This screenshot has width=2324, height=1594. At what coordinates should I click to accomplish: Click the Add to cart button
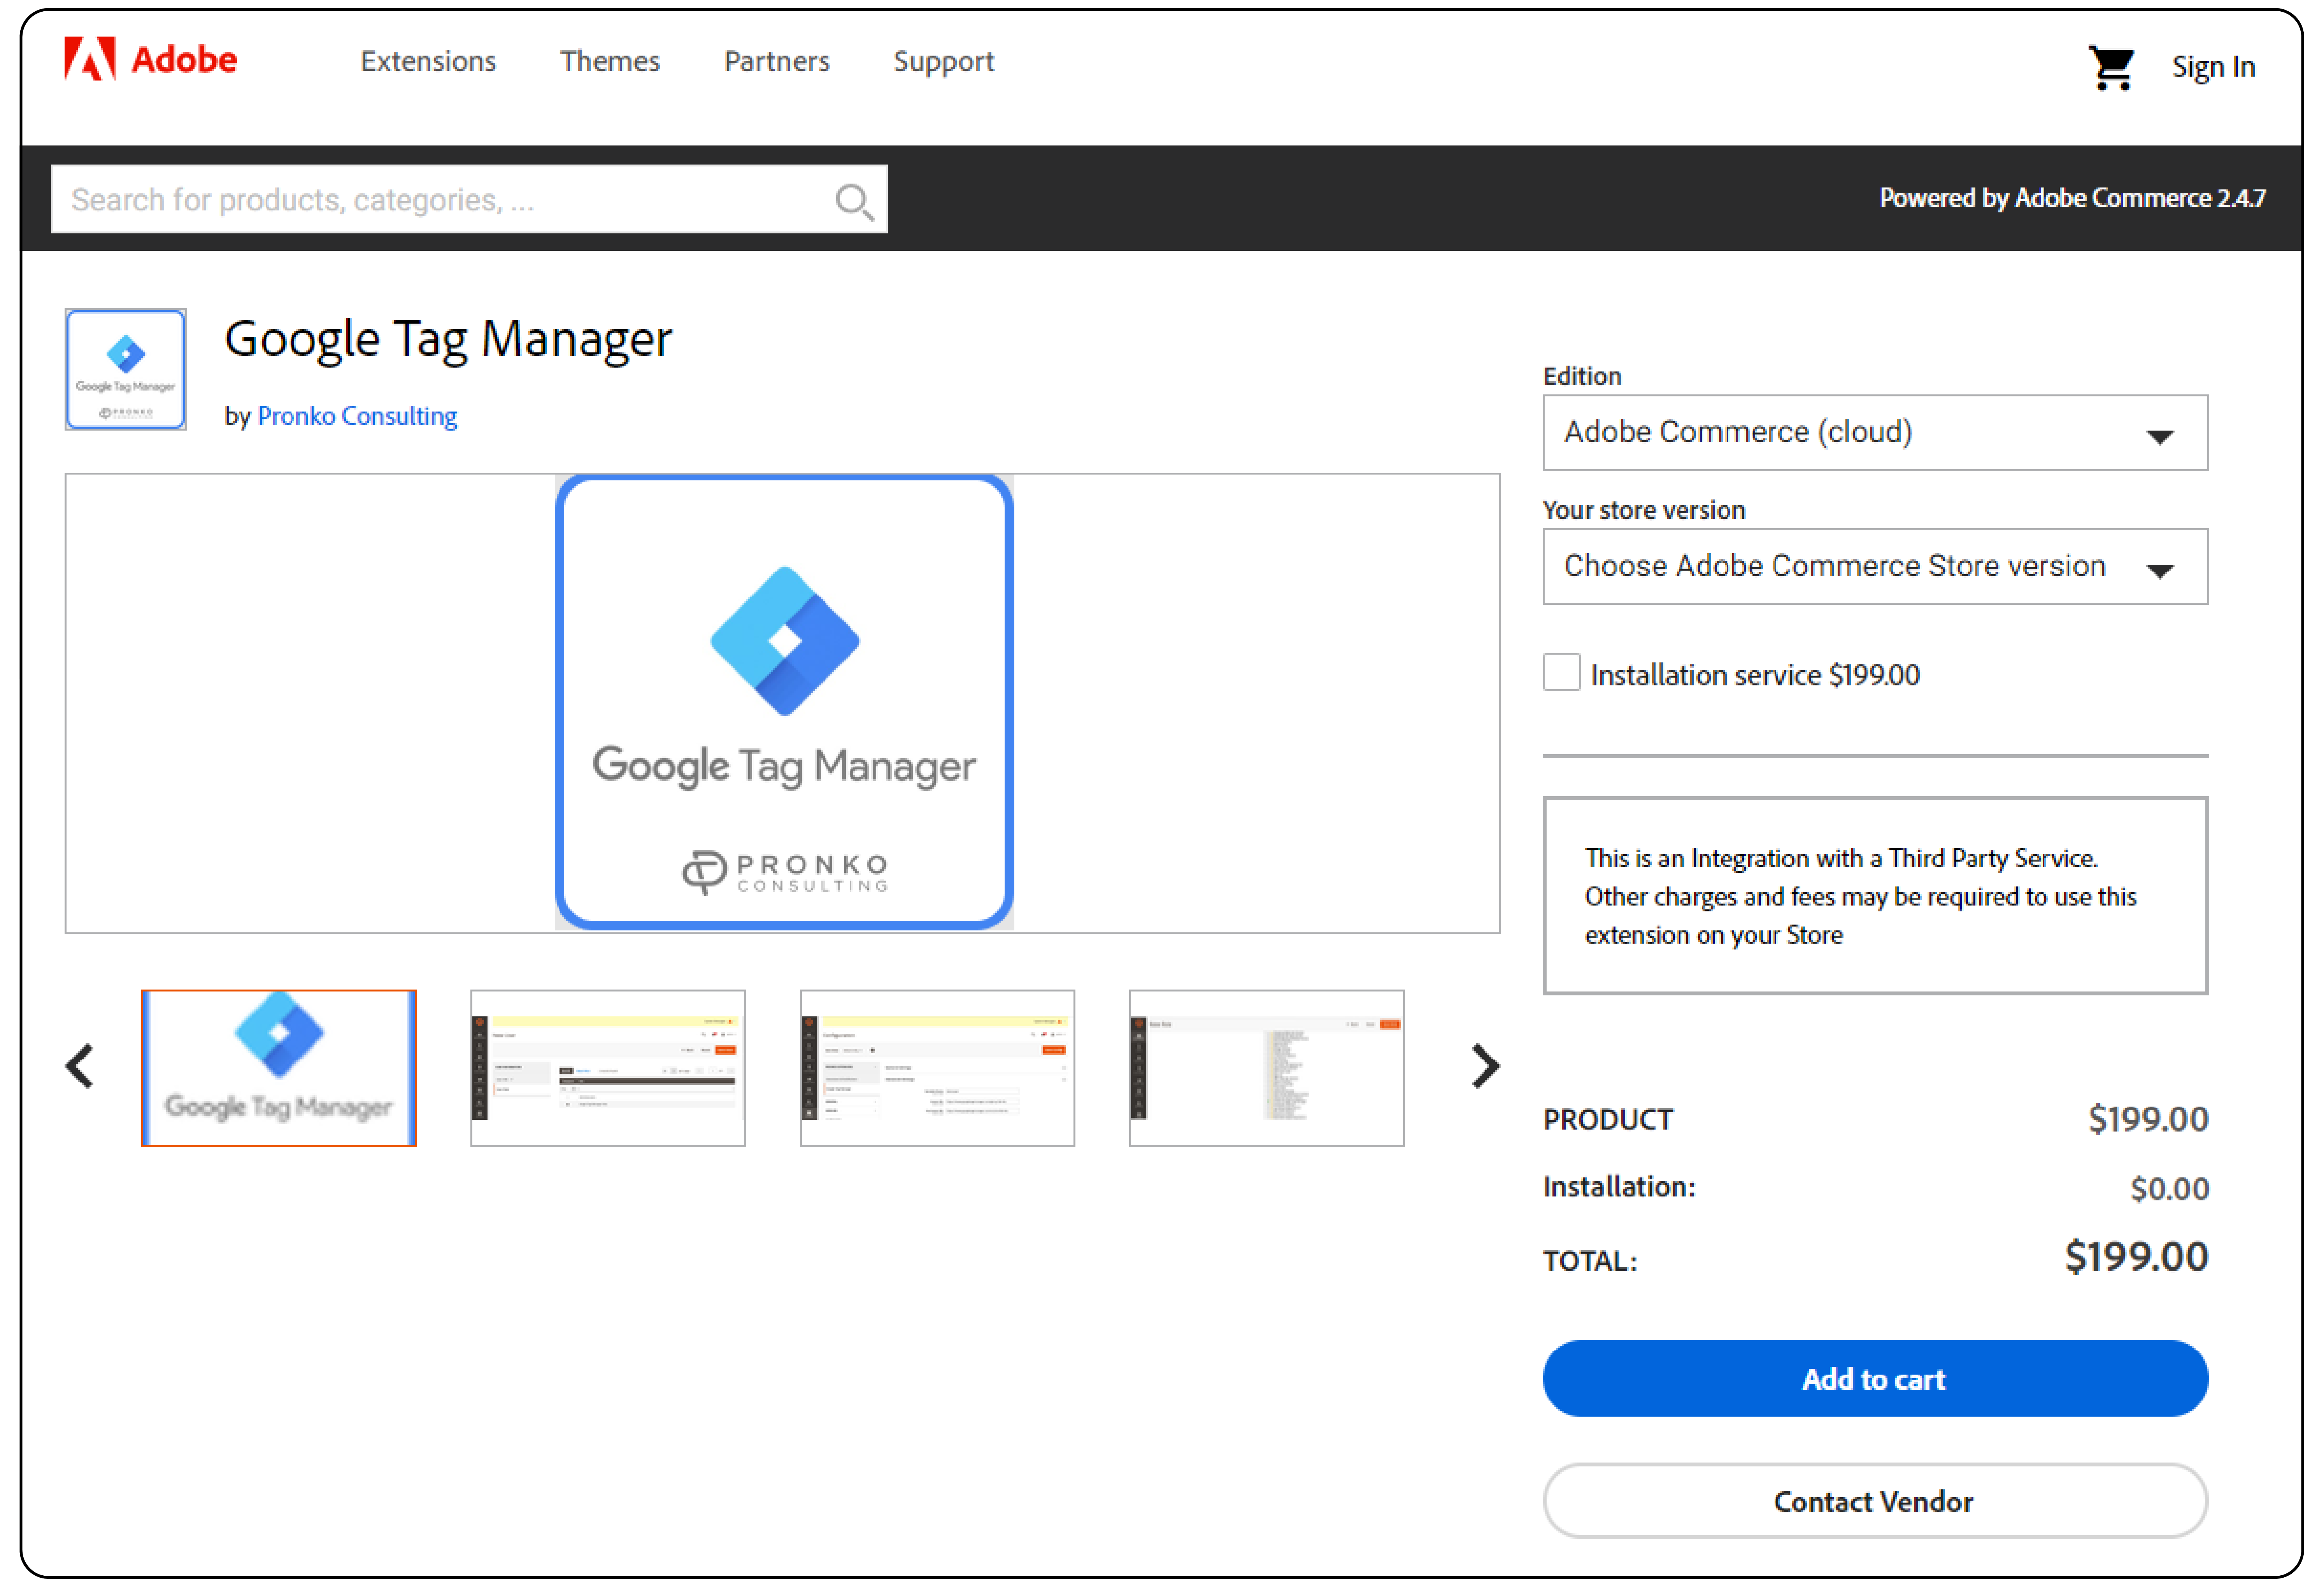(x=1875, y=1379)
